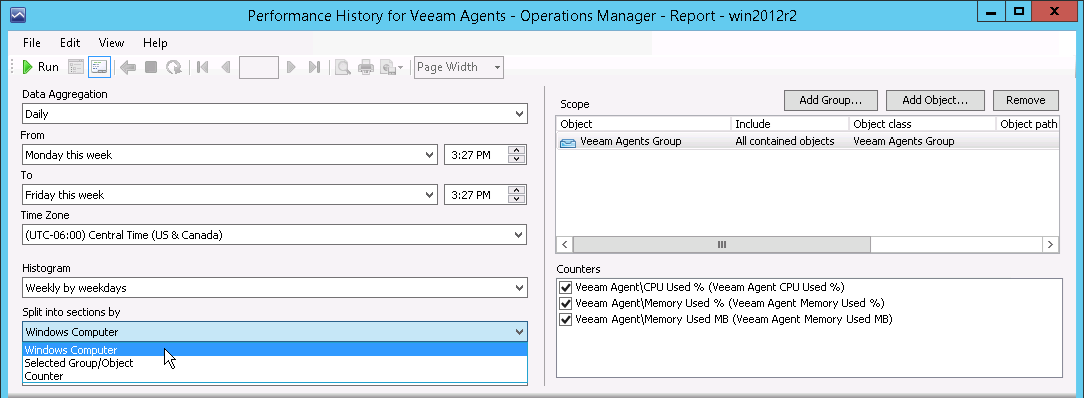Open the View menu
This screenshot has height=398, width=1084.
pyautogui.click(x=111, y=43)
